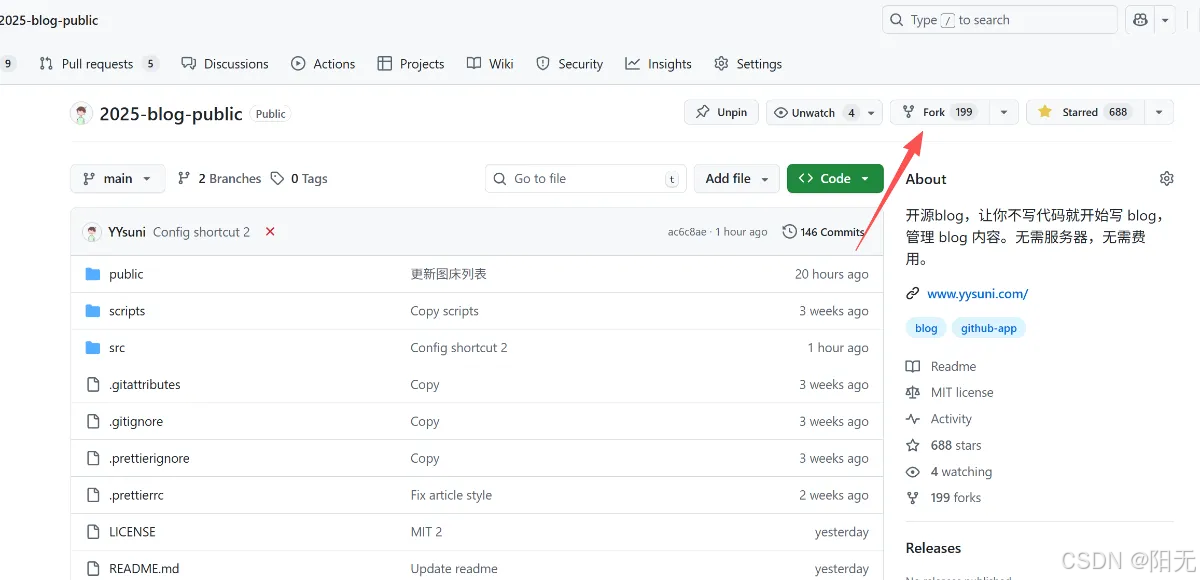This screenshot has width=1200, height=580.
Task: View the 4 watching link
Action: (949, 472)
